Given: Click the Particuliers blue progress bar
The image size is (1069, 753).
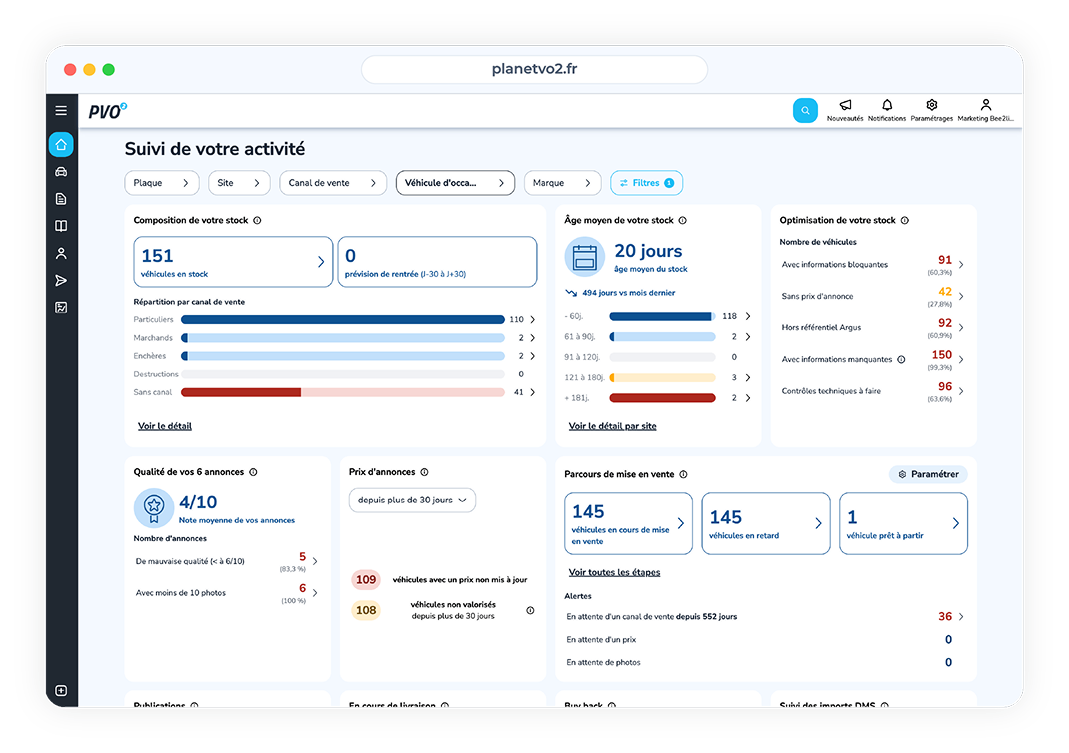Looking at the screenshot, I should point(343,319).
